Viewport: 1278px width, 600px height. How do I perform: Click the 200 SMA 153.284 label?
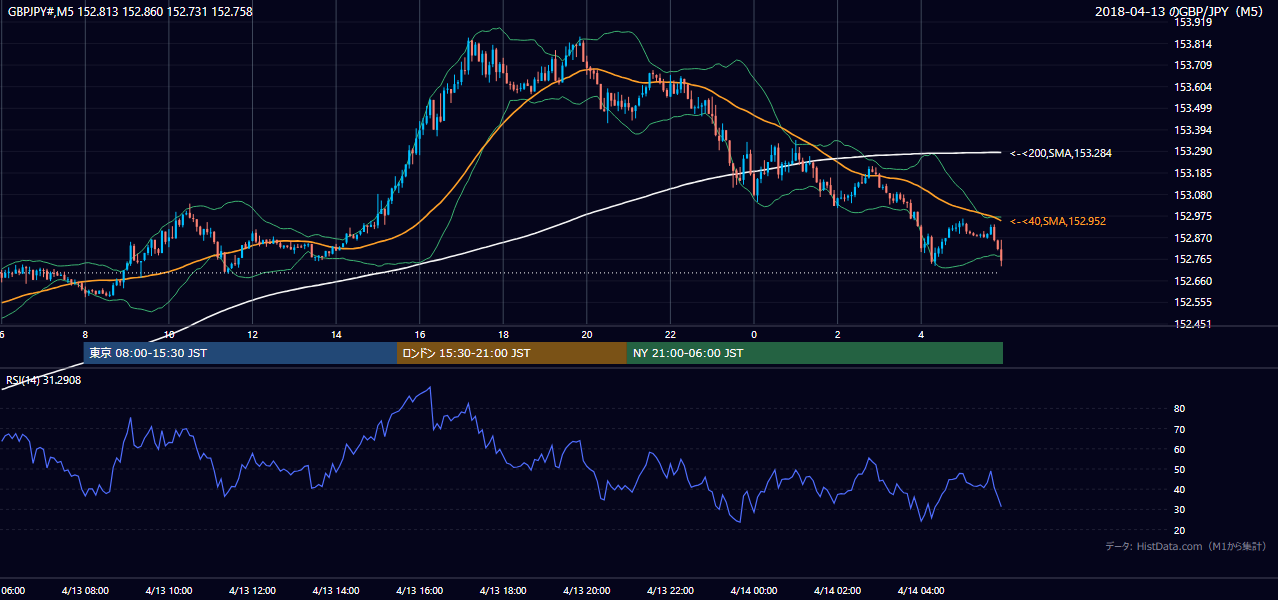(1061, 153)
